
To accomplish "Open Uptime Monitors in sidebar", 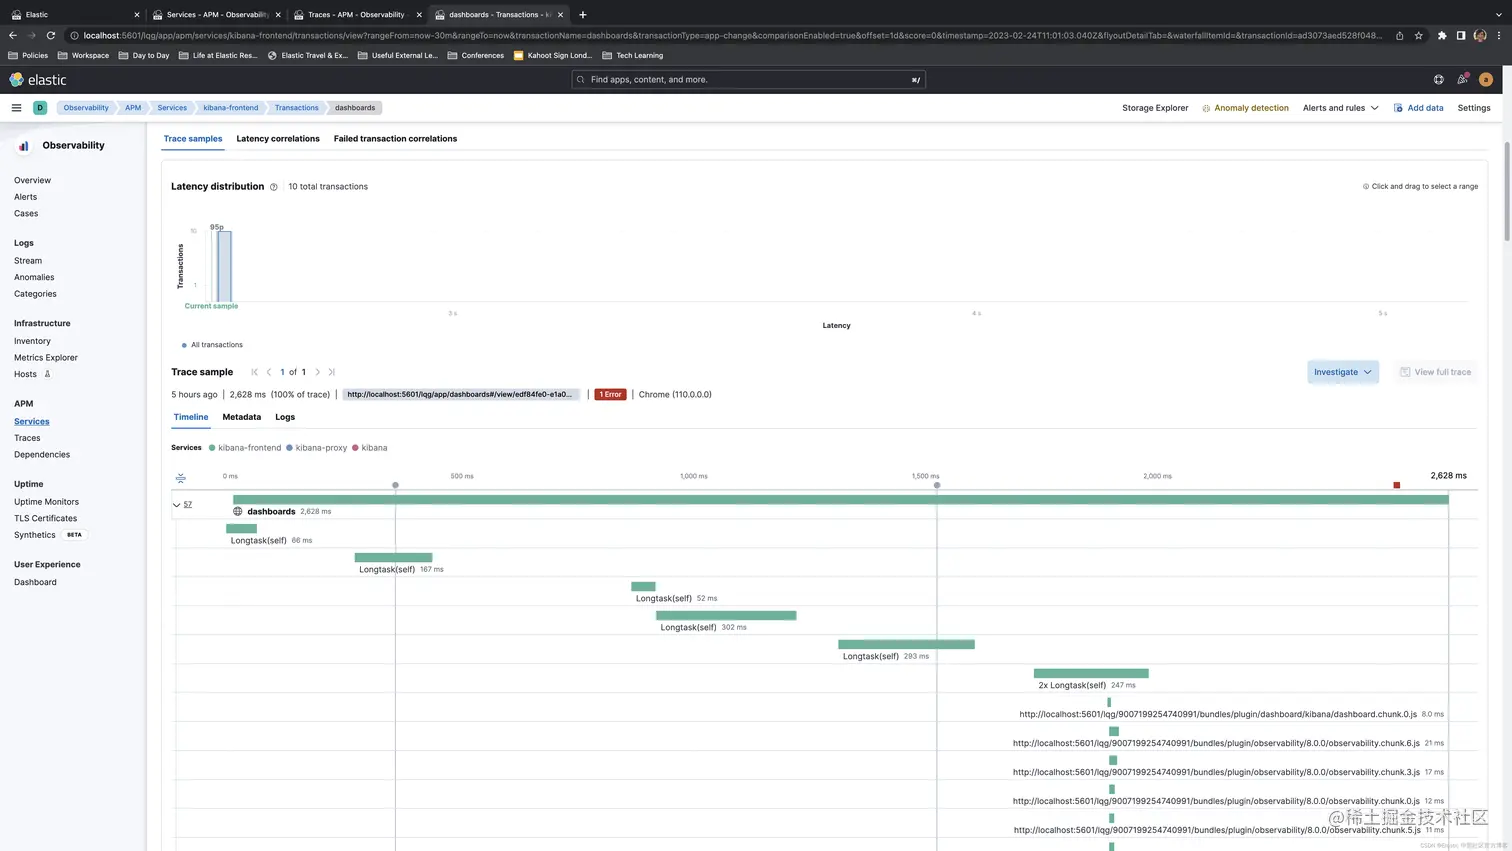I will click(x=46, y=502).
